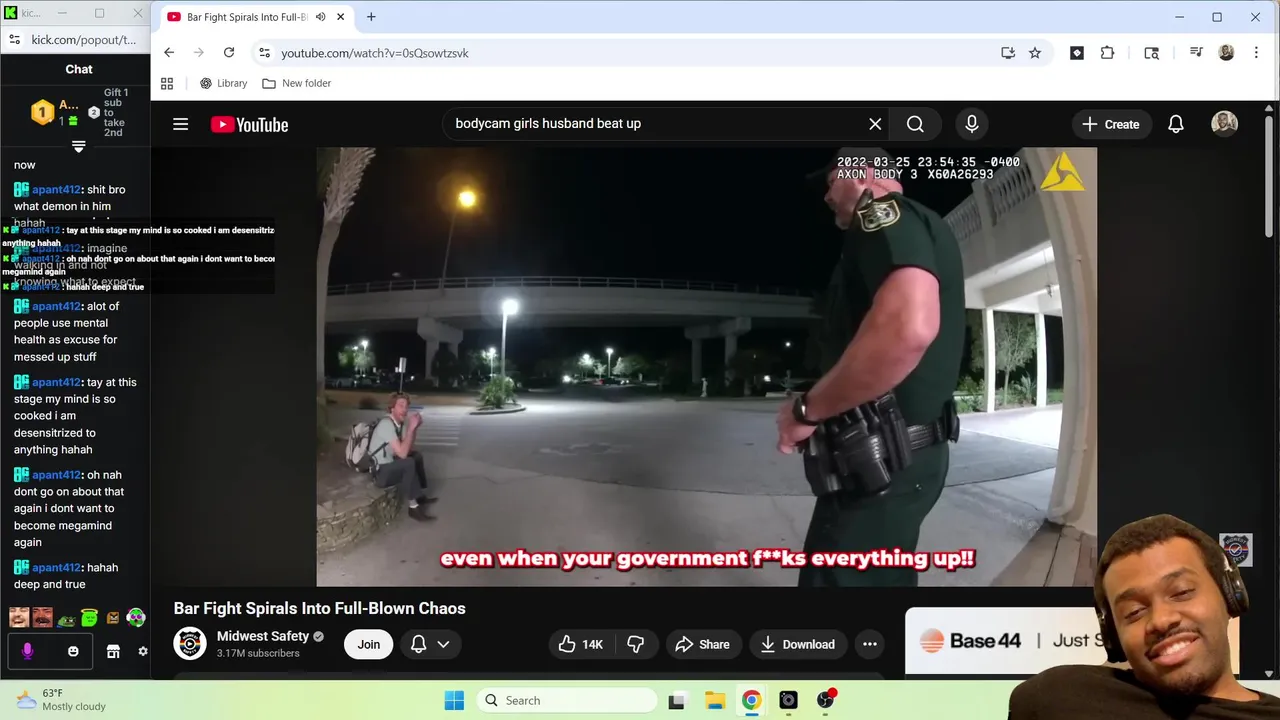Bookmark this page with the star

coord(1035,53)
